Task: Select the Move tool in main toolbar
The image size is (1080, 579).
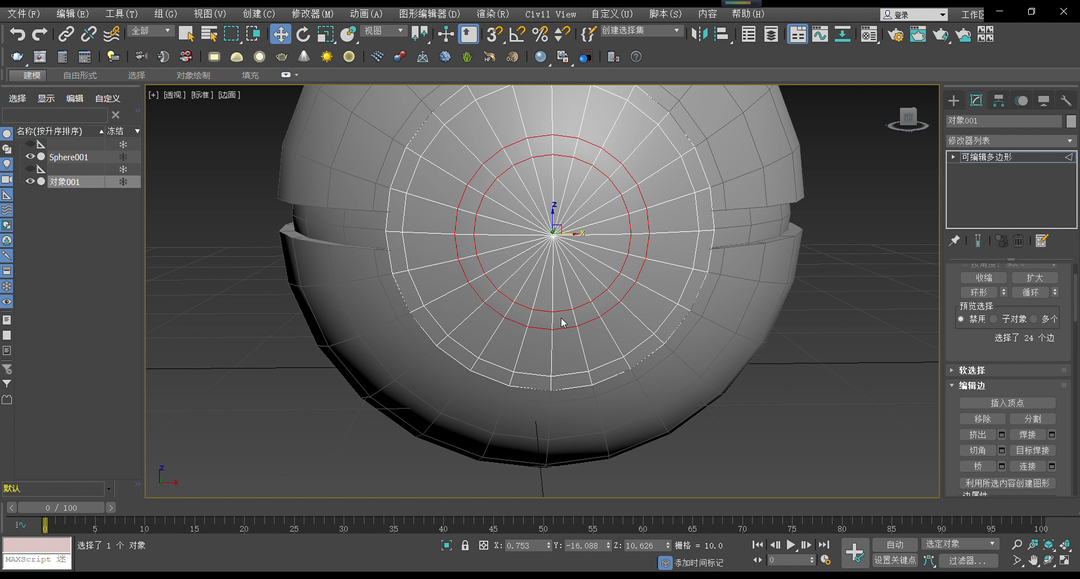Action: click(281, 34)
